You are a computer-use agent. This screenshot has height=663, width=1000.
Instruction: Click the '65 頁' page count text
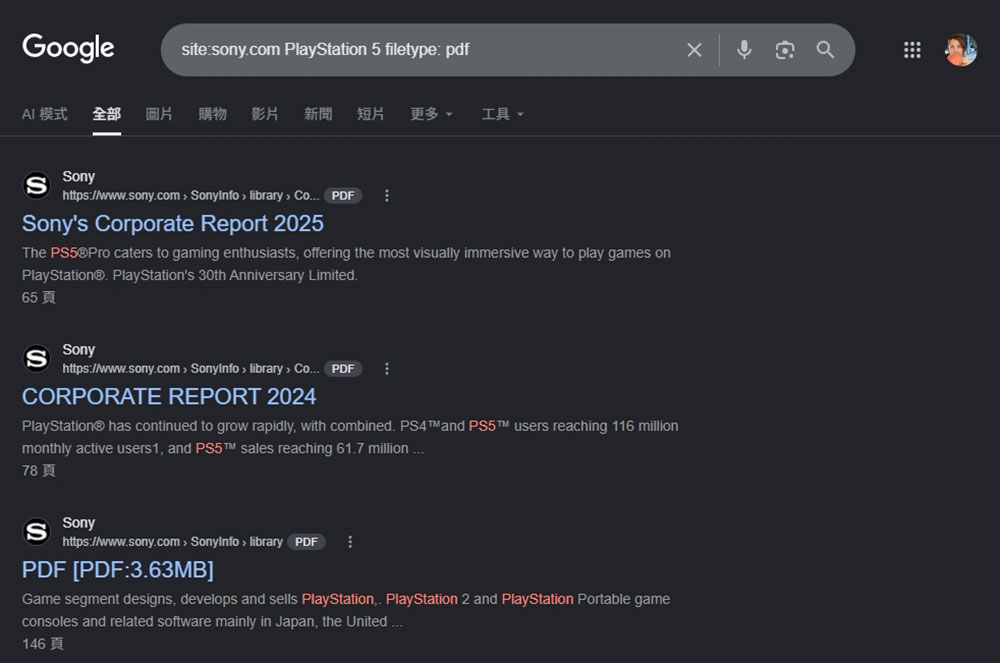click(x=39, y=298)
